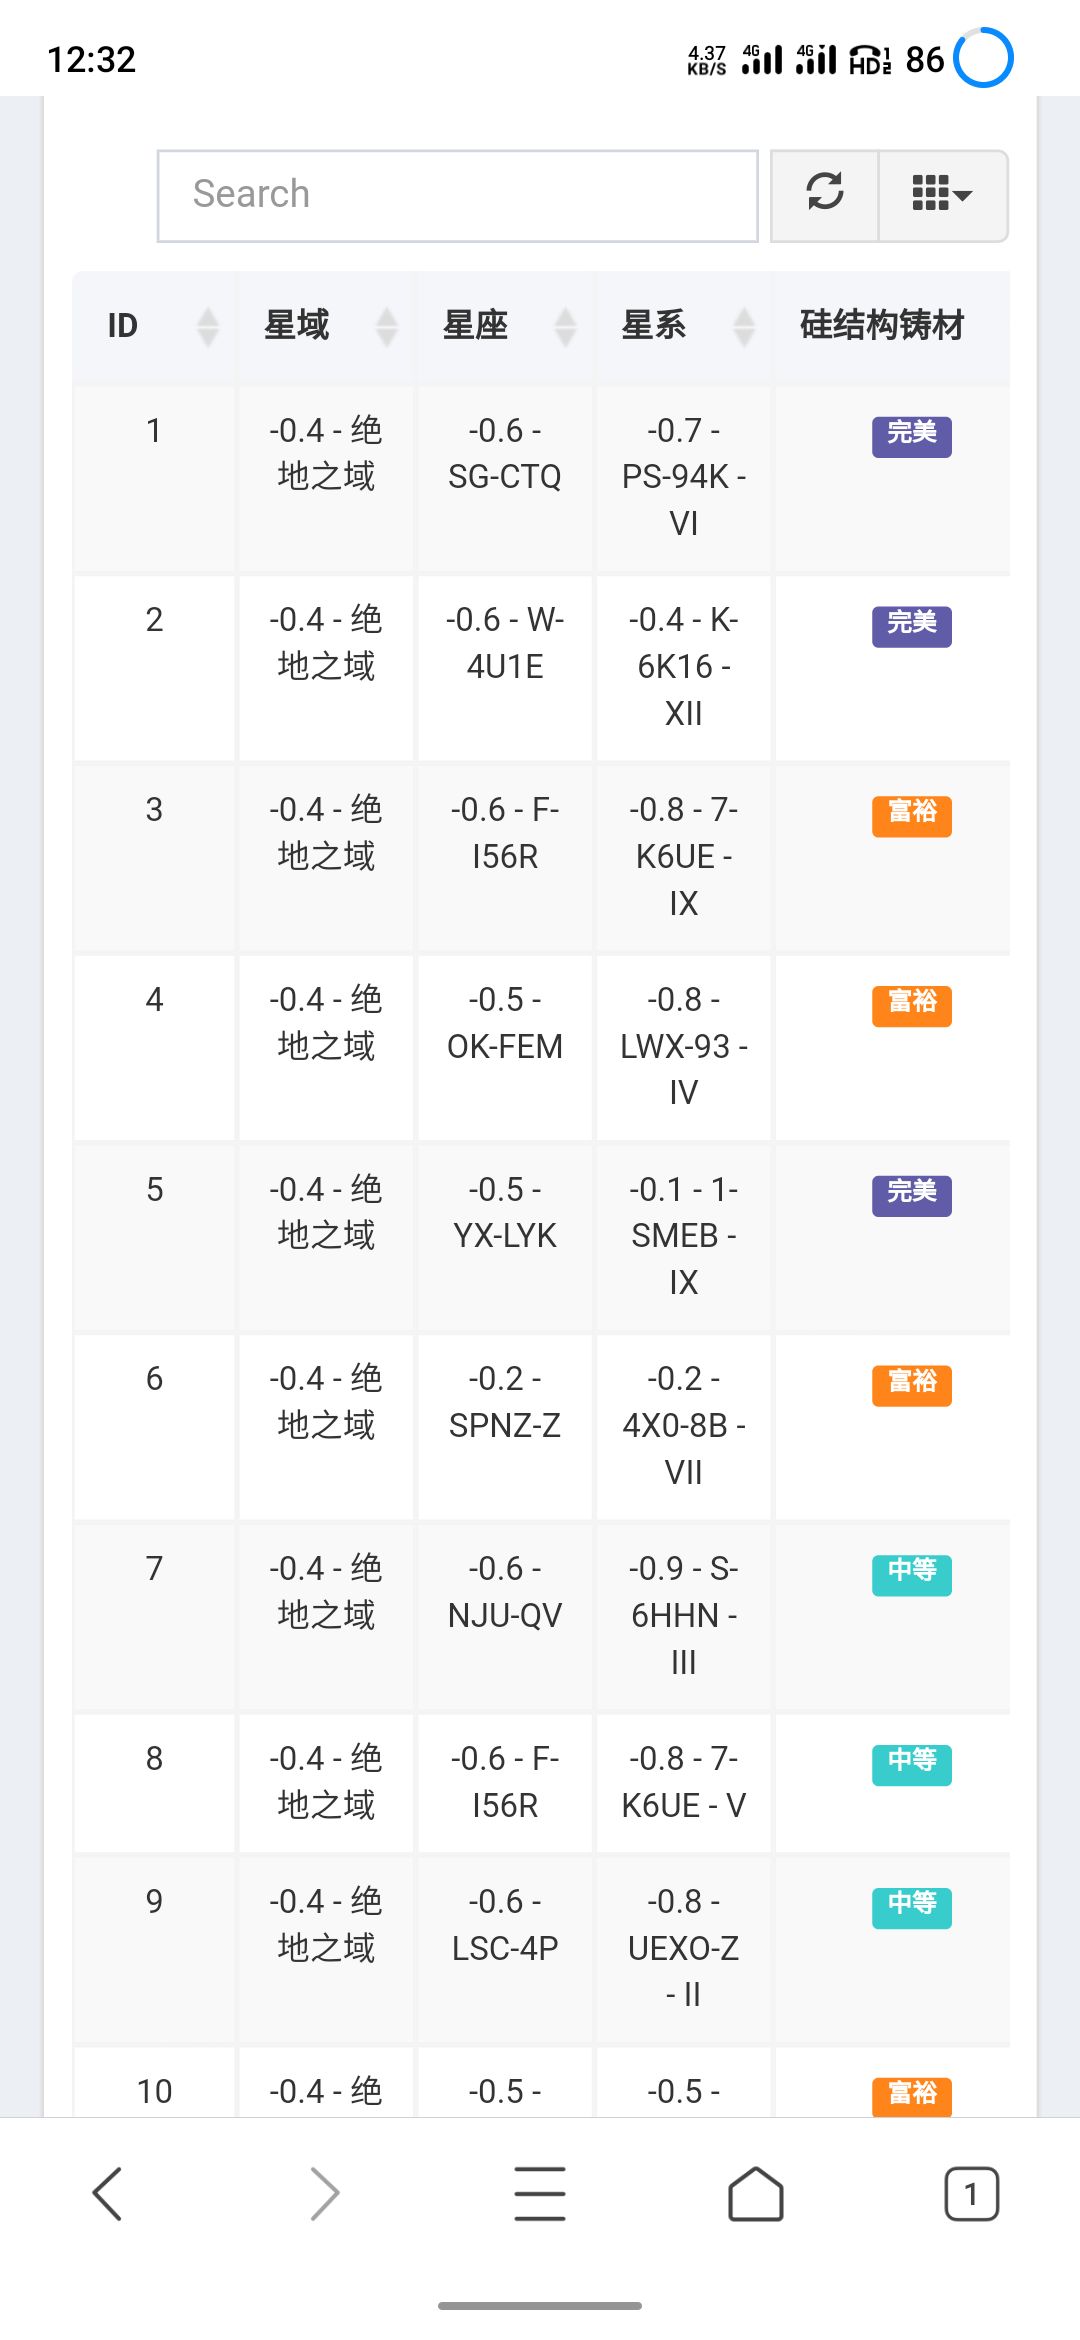This screenshot has height=2340, width=1080.
Task: Click the 富裕 badge in row 3
Action: click(x=911, y=814)
